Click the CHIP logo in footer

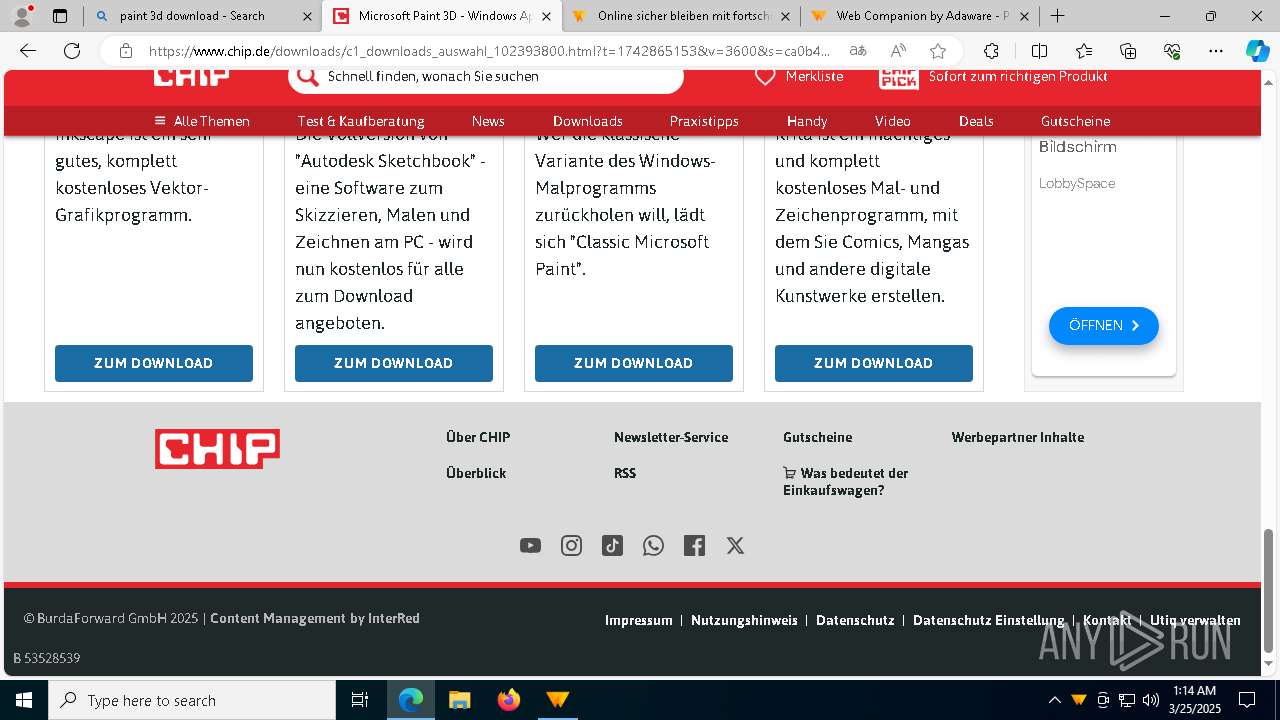(x=217, y=449)
